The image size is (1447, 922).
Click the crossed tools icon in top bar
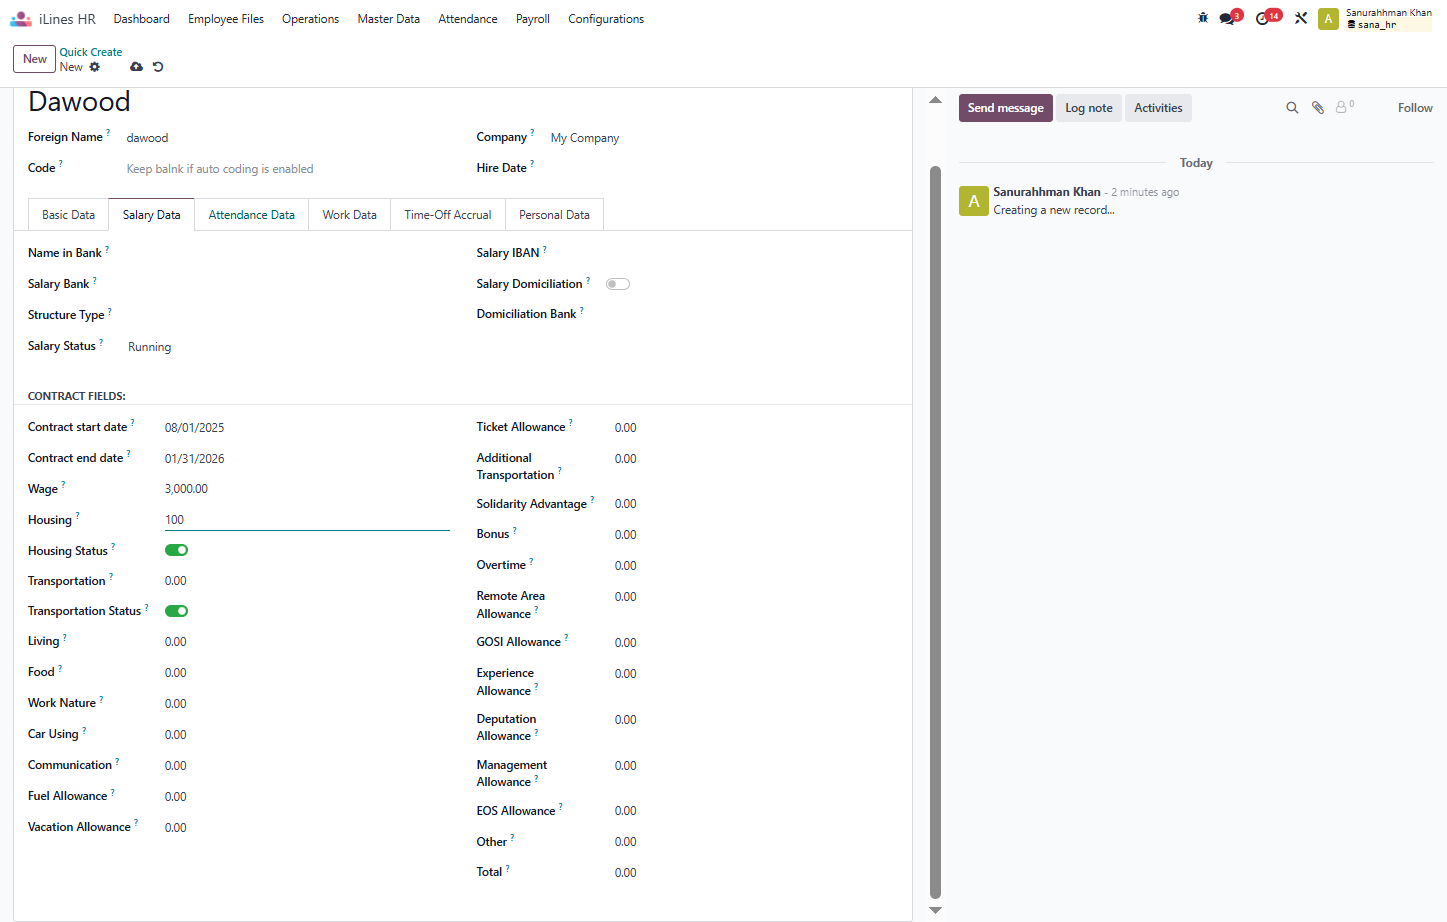click(1301, 18)
